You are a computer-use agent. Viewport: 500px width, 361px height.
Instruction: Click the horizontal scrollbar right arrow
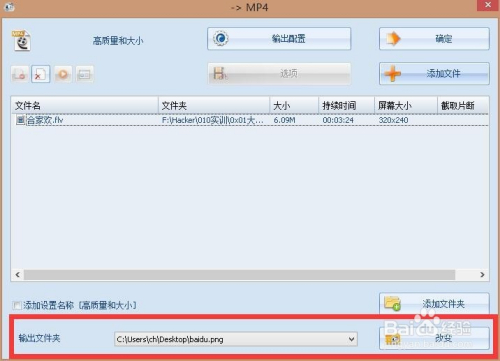(x=482, y=275)
